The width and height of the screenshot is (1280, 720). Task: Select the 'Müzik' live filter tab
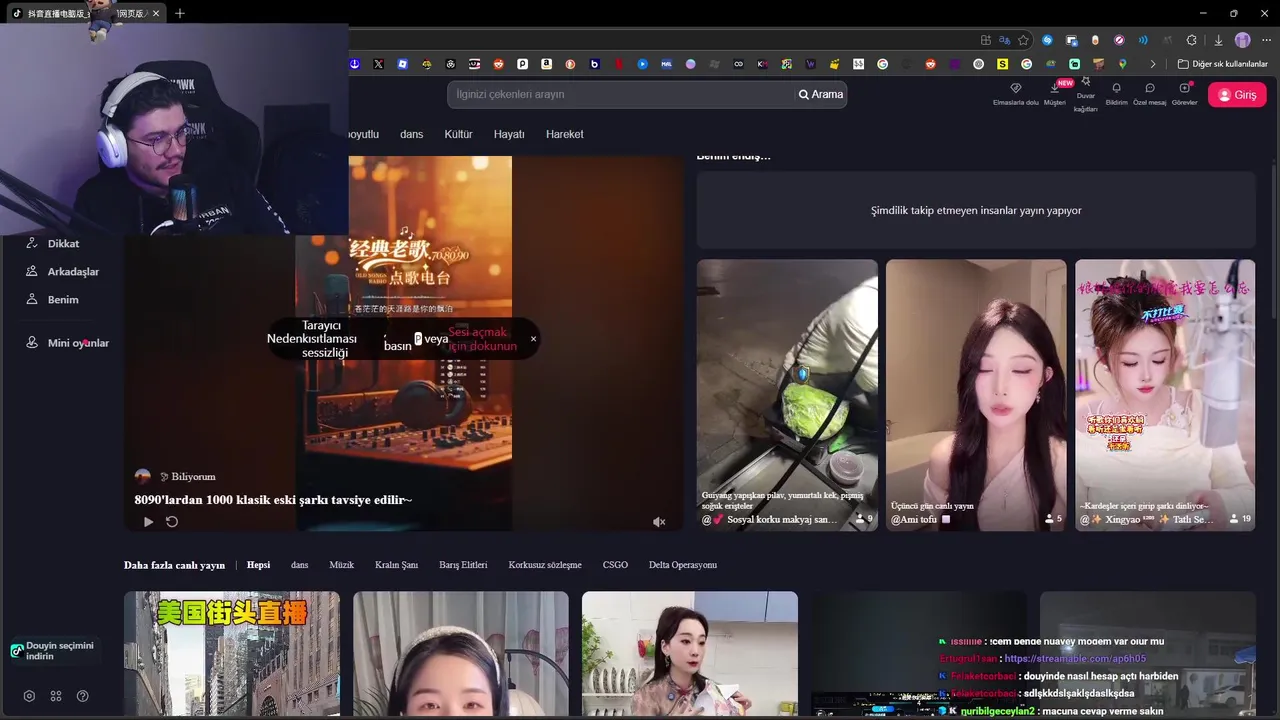pyautogui.click(x=341, y=565)
